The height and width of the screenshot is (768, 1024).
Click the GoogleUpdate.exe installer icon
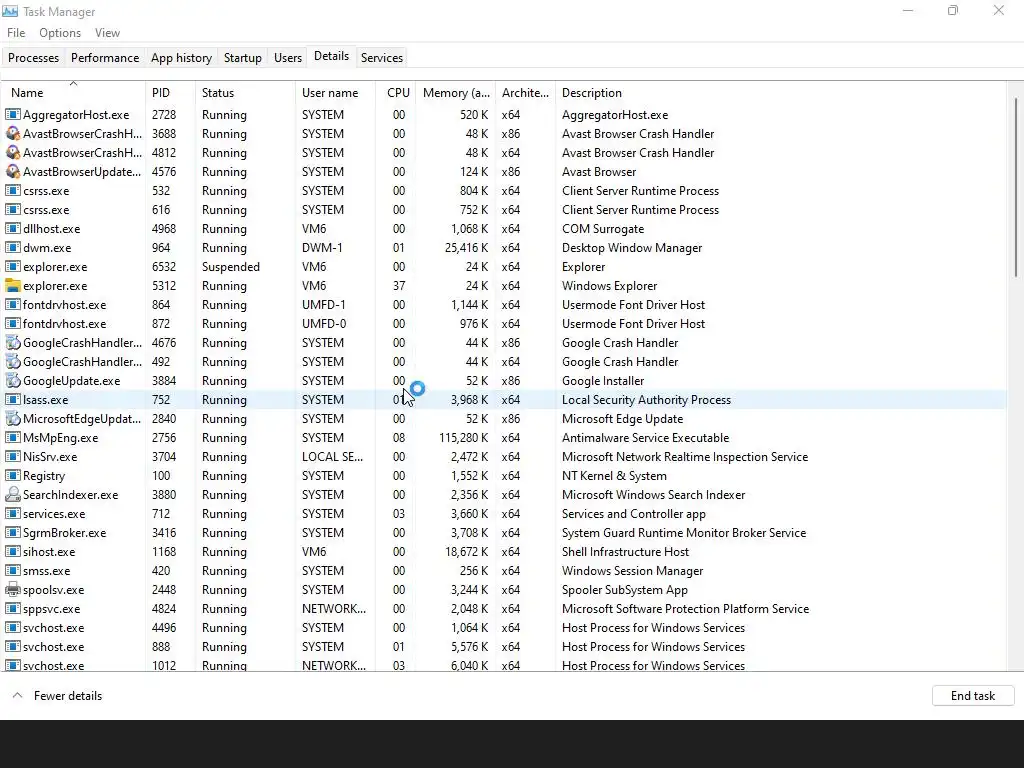pyautogui.click(x=12, y=381)
